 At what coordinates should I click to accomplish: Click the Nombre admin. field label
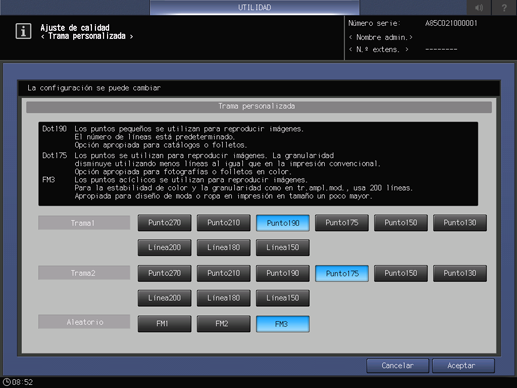[x=381, y=37]
